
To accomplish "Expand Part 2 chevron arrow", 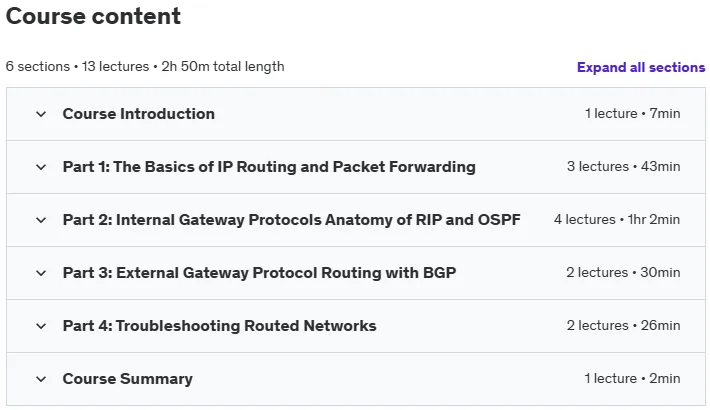I will click(x=41, y=220).
